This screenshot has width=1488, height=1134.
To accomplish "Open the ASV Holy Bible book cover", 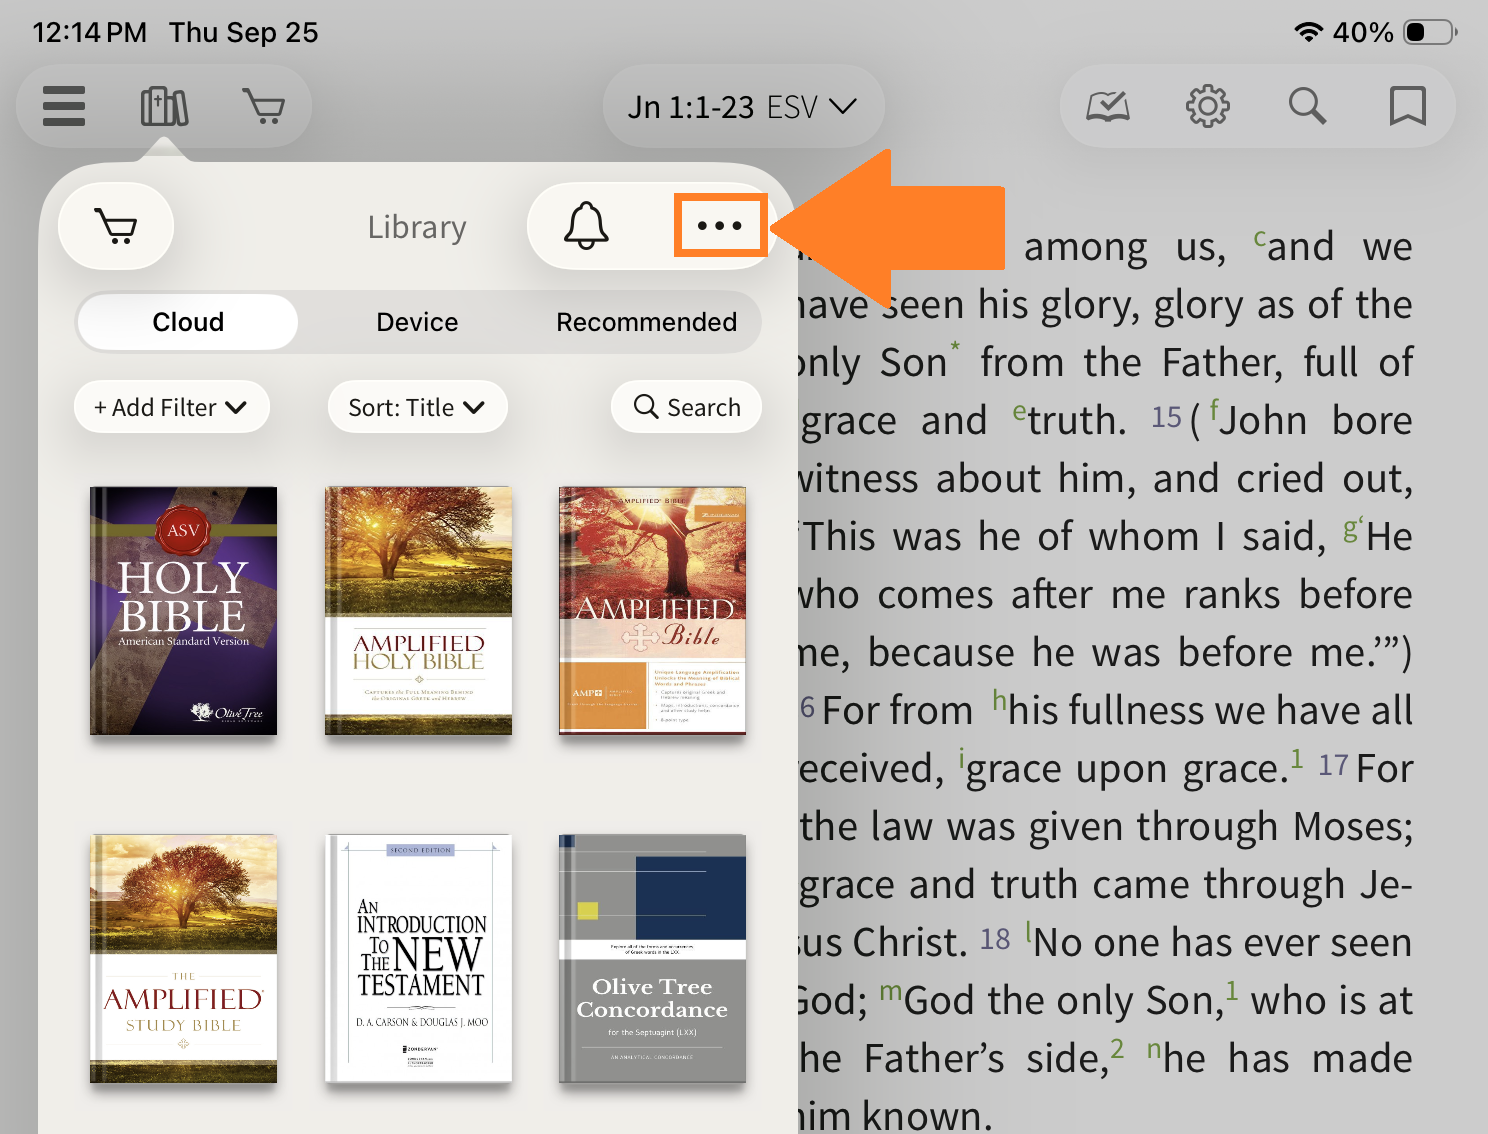I will pos(184,611).
